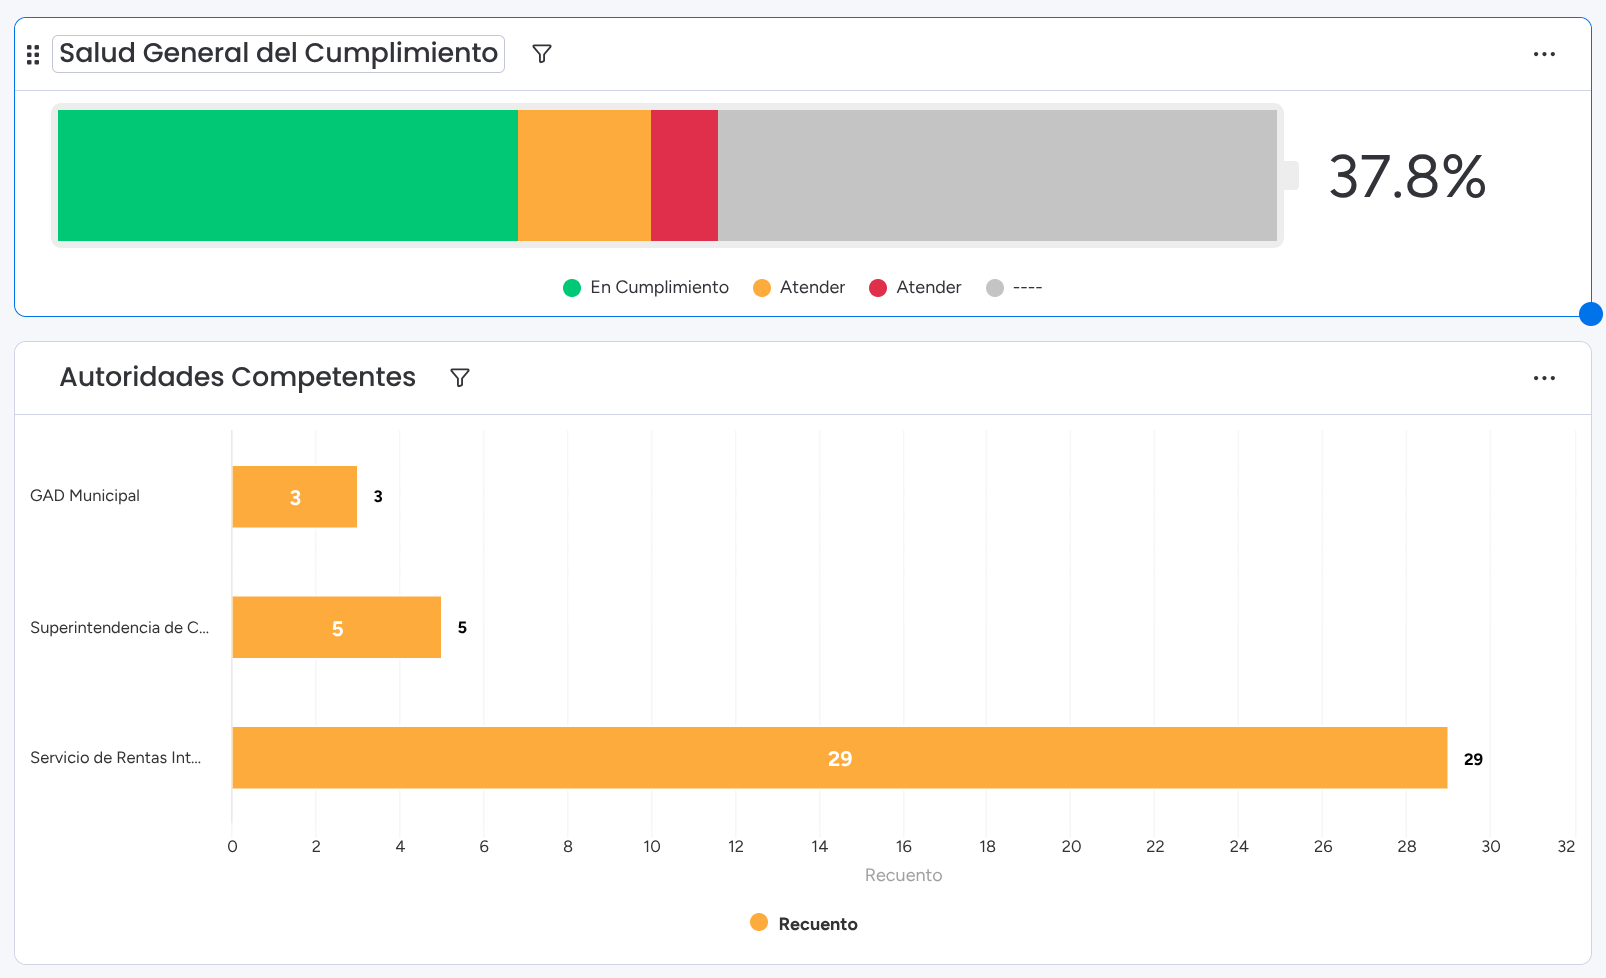The image size is (1606, 978).
Task: Open three-dot menu of Salud General widget
Action: 1544,54
